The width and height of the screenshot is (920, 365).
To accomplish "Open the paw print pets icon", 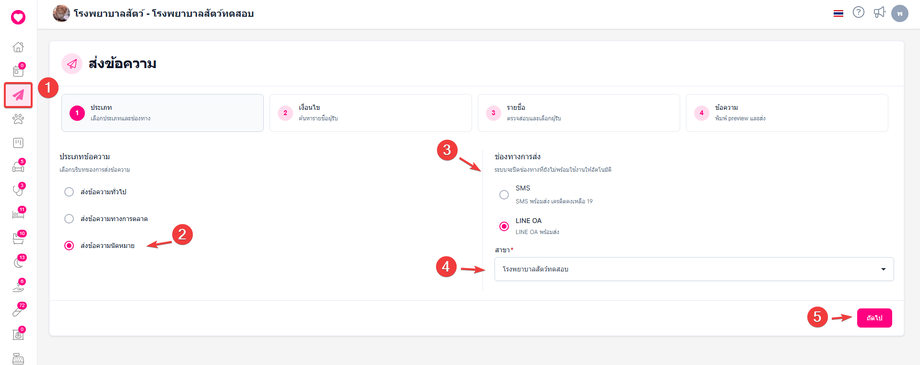I will [18, 119].
